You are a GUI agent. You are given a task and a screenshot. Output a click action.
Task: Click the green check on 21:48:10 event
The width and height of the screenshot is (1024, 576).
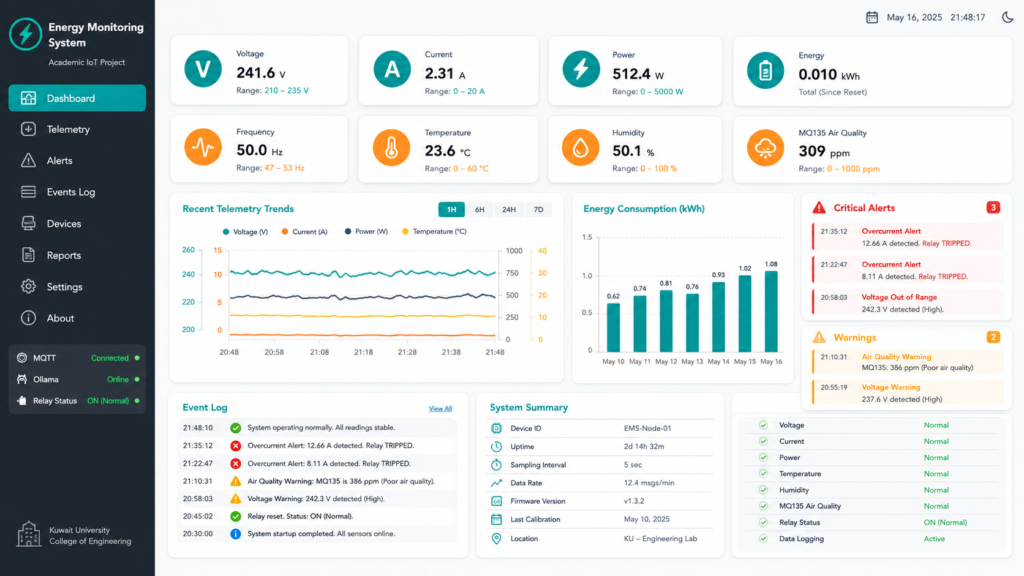point(235,428)
